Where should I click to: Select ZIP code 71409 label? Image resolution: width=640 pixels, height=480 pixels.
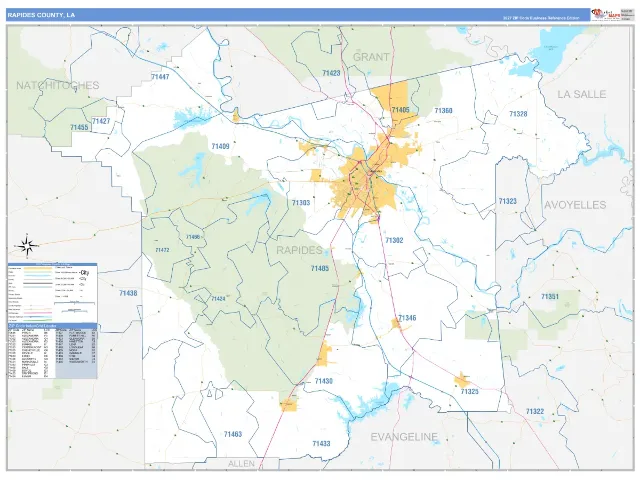tap(220, 146)
